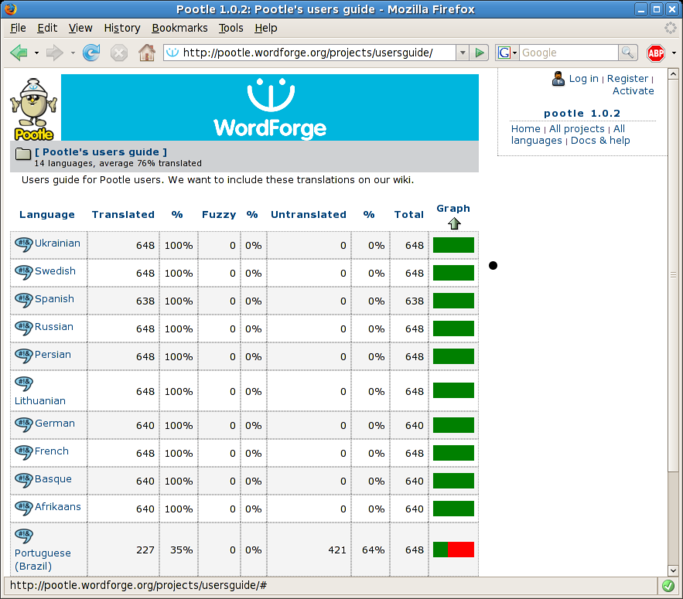This screenshot has height=599, width=683.
Task: Click the green Go arrow beside the URL
Action: pos(480,53)
